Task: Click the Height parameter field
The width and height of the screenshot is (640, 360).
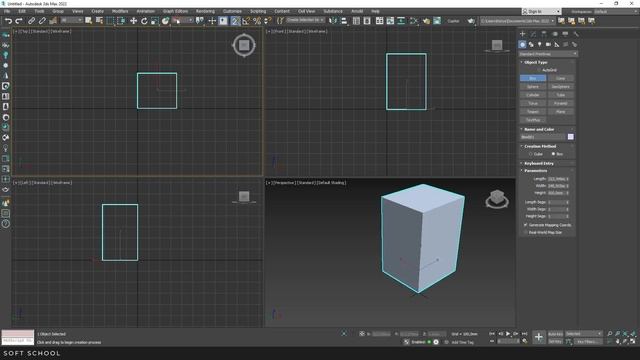Action: [557, 193]
